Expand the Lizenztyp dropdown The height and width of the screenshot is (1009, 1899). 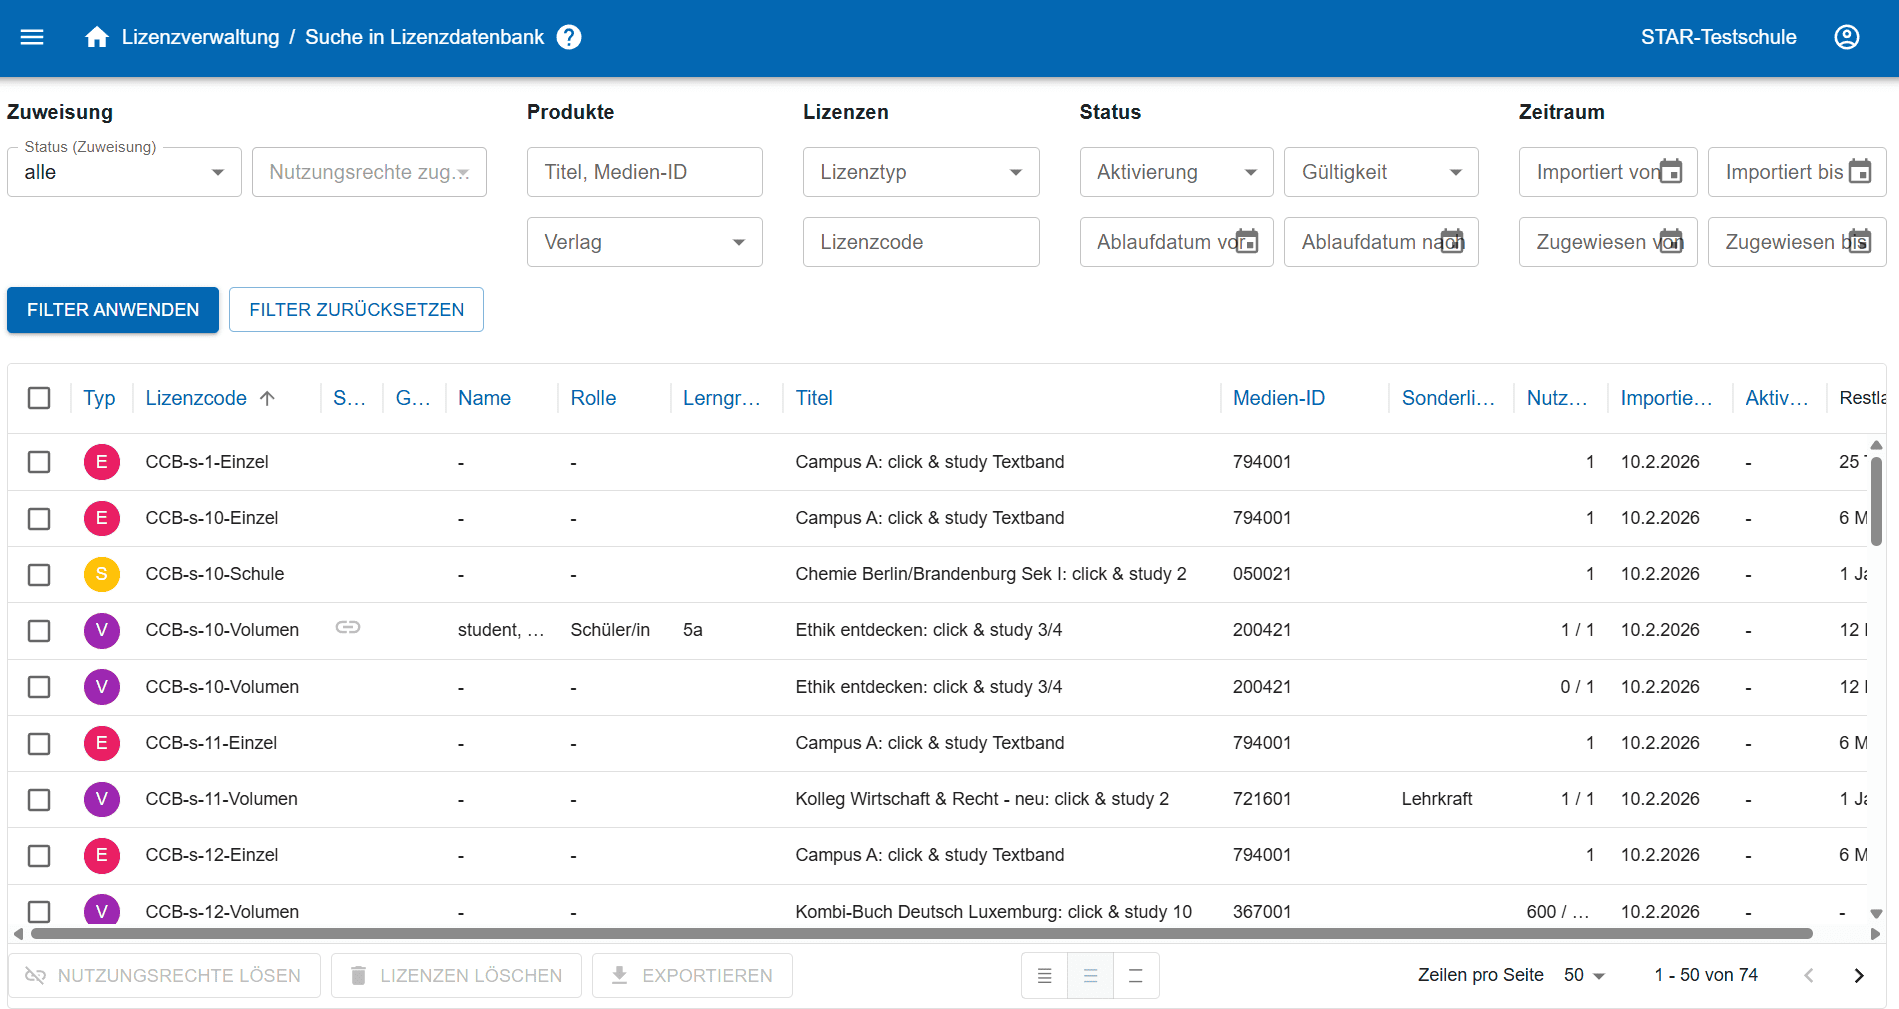pos(921,172)
